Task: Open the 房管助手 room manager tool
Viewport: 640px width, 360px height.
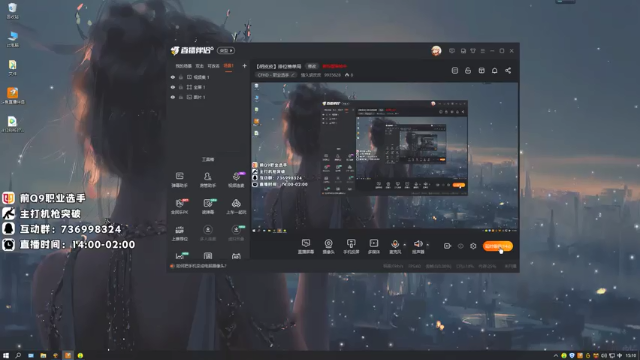Action: point(207,180)
